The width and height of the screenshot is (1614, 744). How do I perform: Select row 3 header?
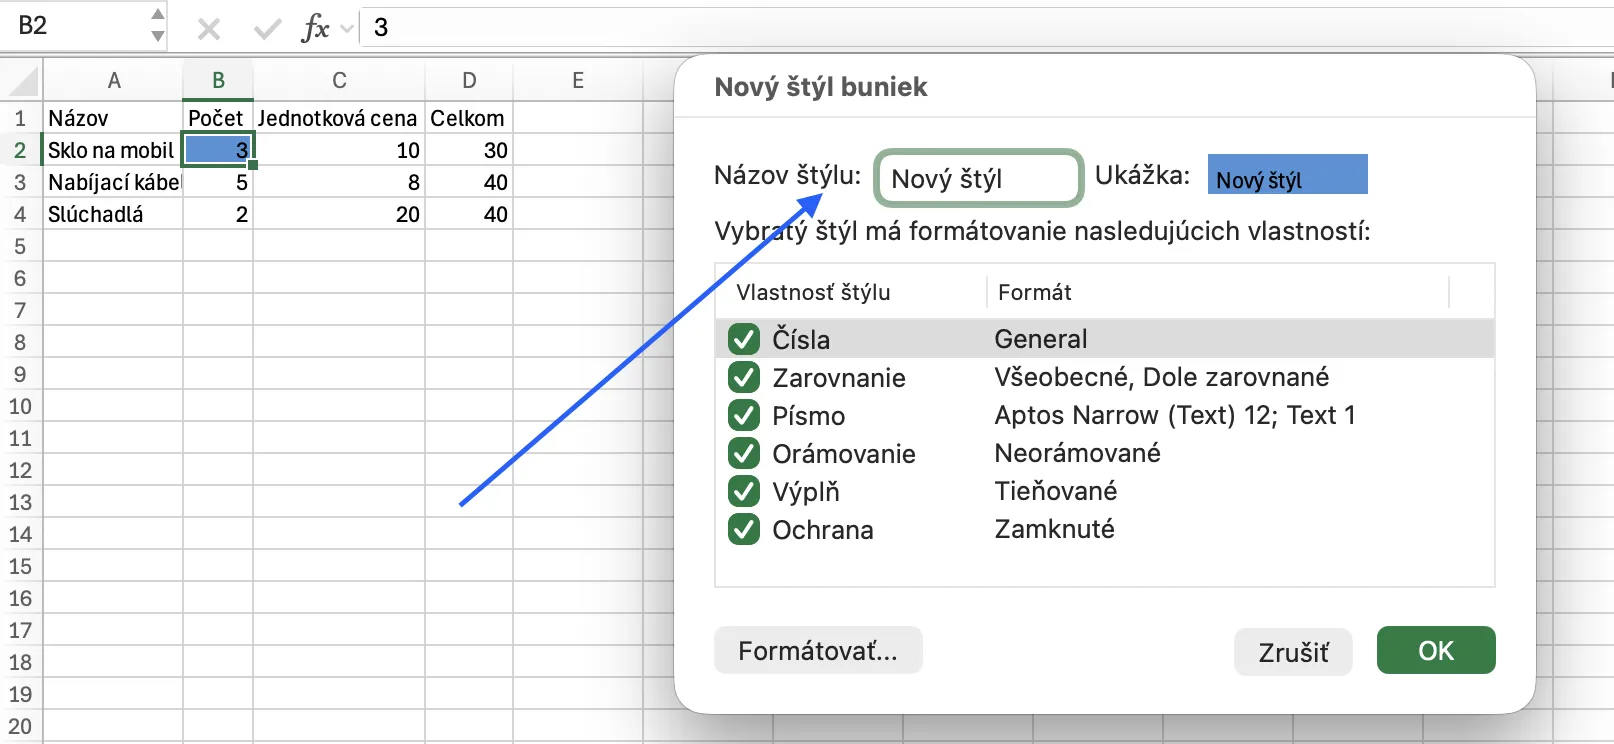tap(20, 182)
